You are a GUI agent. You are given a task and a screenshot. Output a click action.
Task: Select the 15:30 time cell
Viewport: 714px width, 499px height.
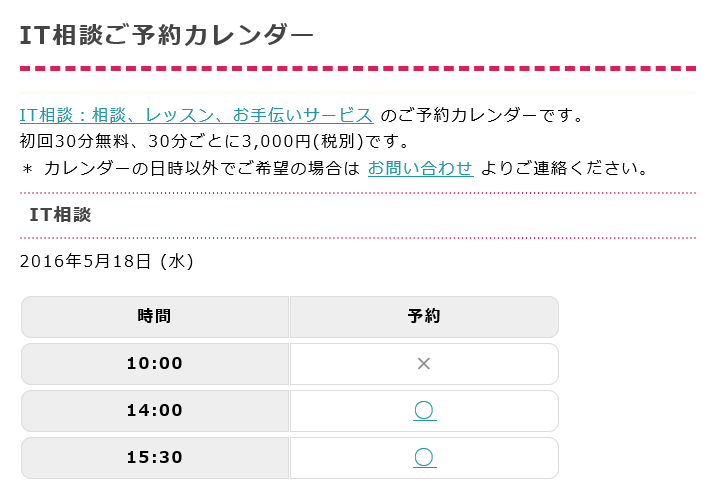click(x=155, y=458)
